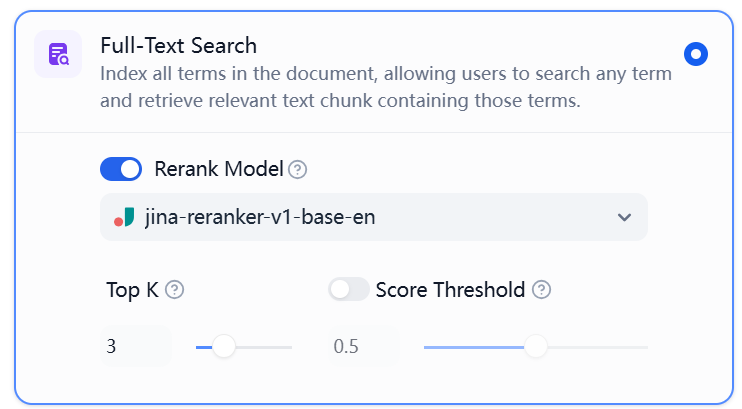Click the Rerank Model help question icon
Image resolution: width=742 pixels, height=409 pixels.
pyautogui.click(x=298, y=169)
